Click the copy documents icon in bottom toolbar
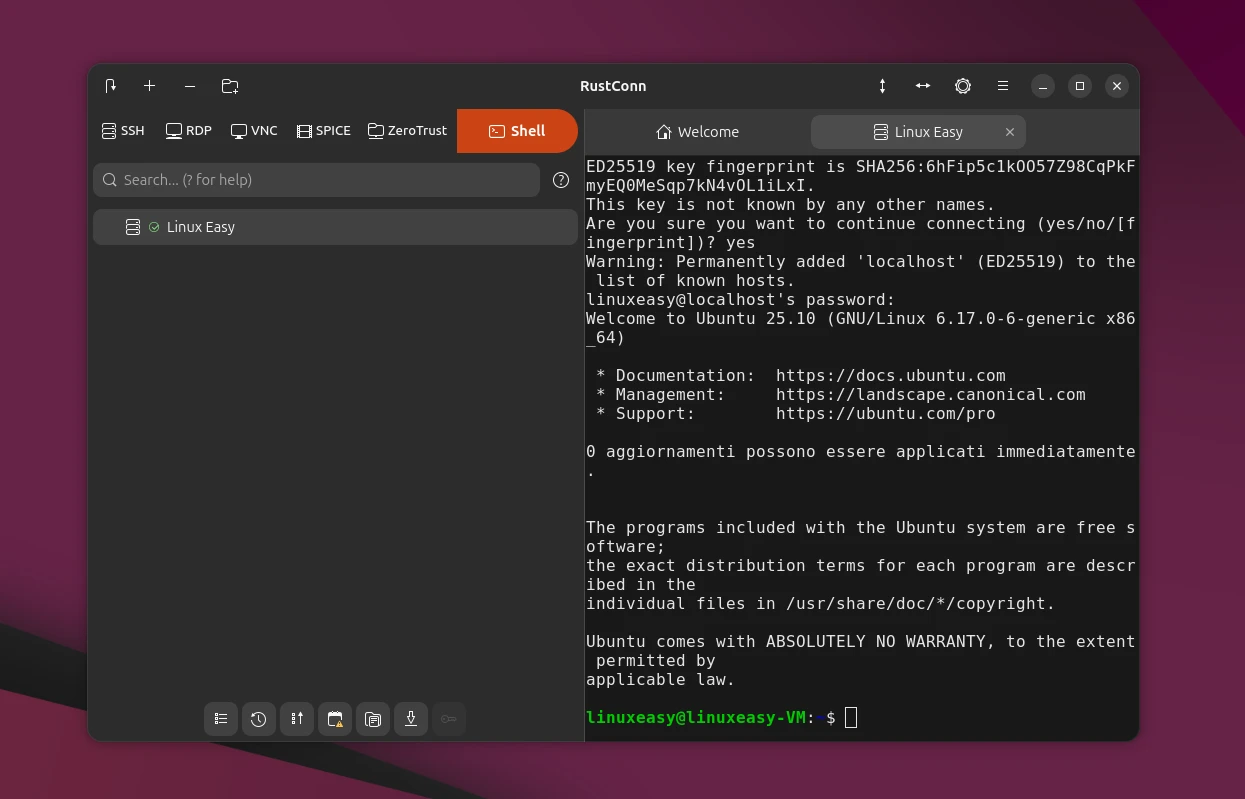The width and height of the screenshot is (1245, 799). coord(373,719)
